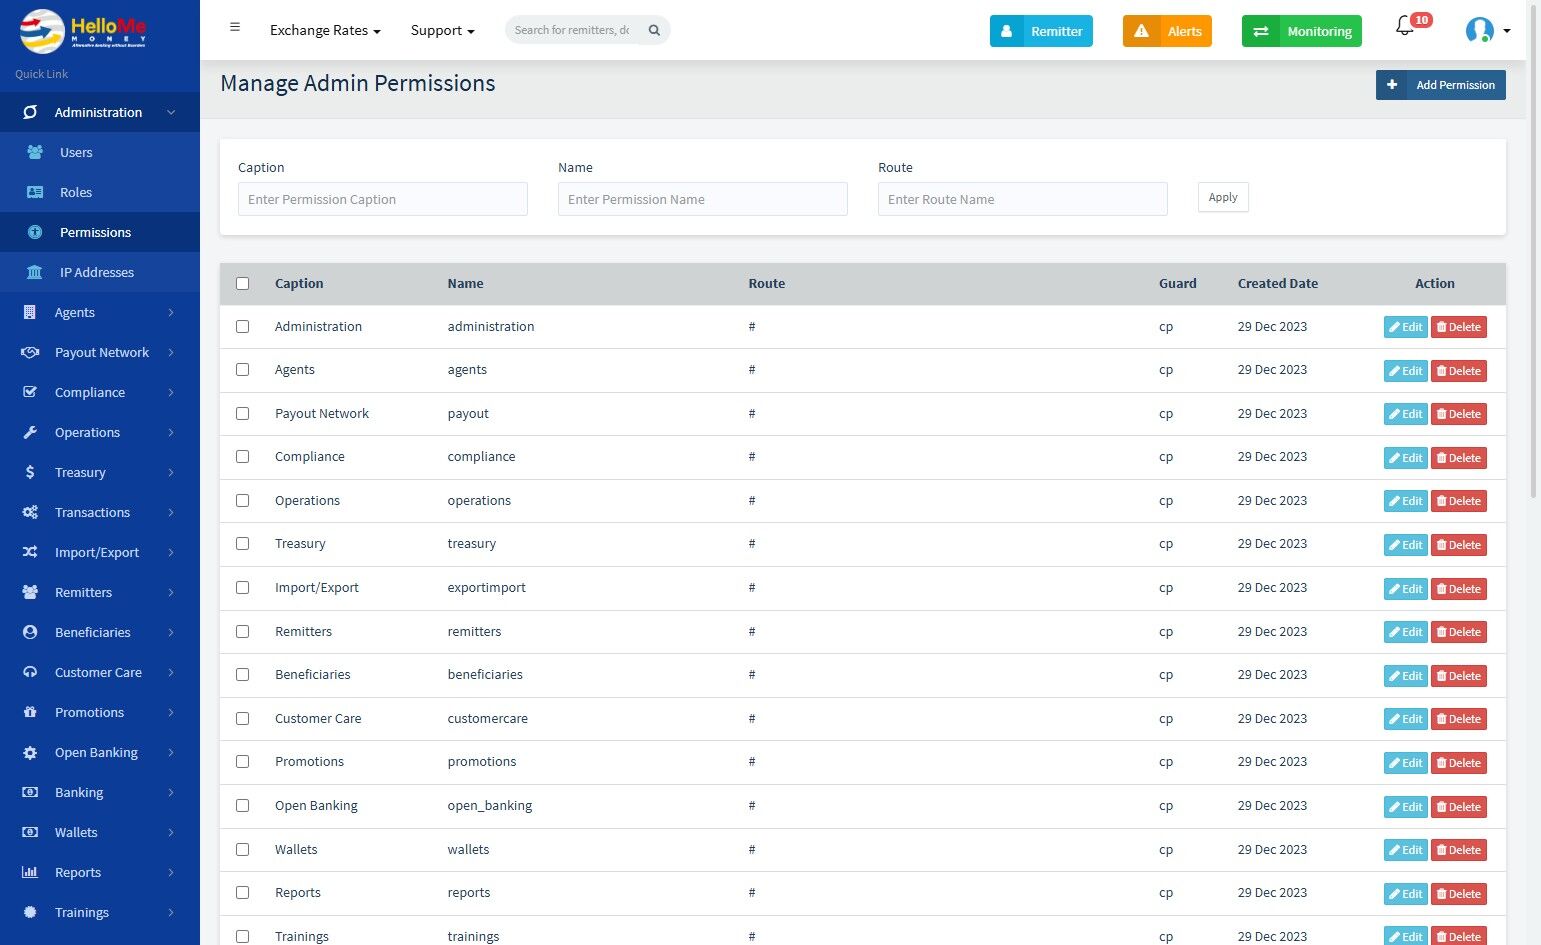Image resolution: width=1541 pixels, height=945 pixels.
Task: Expand the Operations sidebar chevron
Action: (x=171, y=432)
